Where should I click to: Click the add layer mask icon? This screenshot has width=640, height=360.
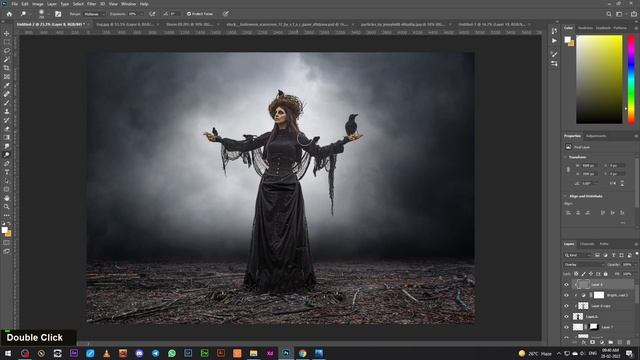pyautogui.click(x=592, y=342)
